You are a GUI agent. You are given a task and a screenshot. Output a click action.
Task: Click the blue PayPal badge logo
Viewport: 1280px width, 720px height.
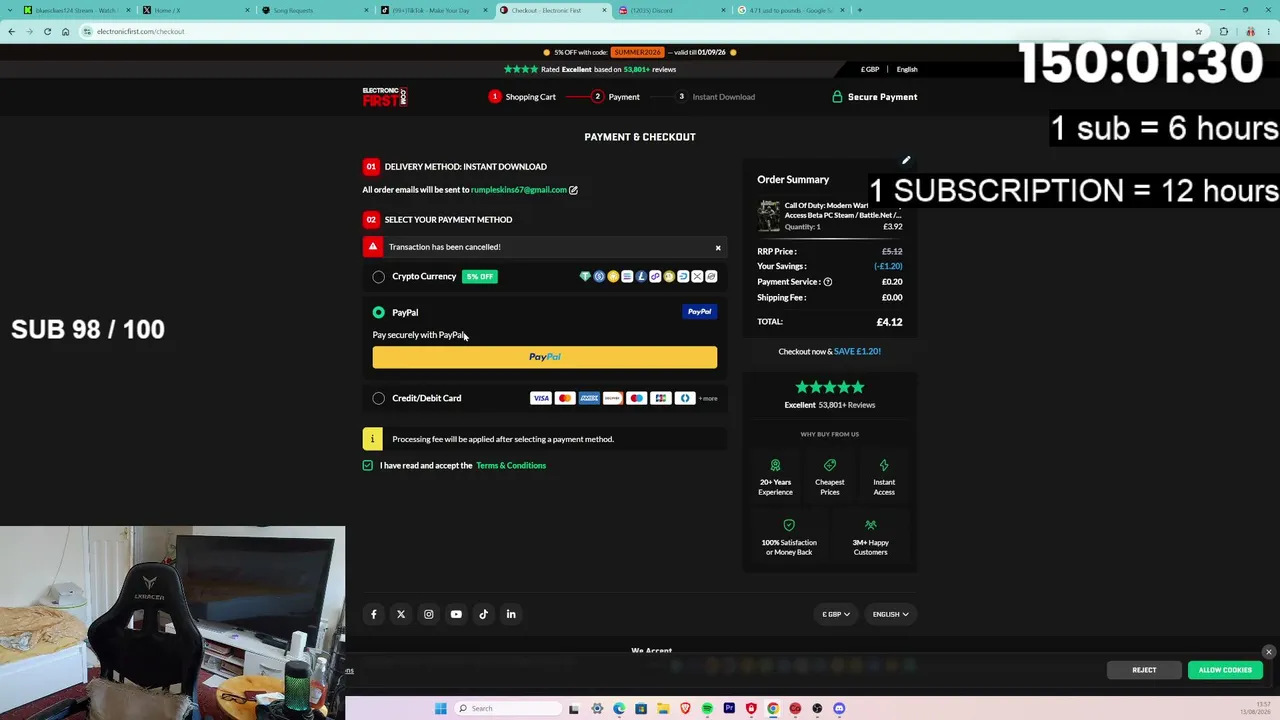[x=699, y=312]
